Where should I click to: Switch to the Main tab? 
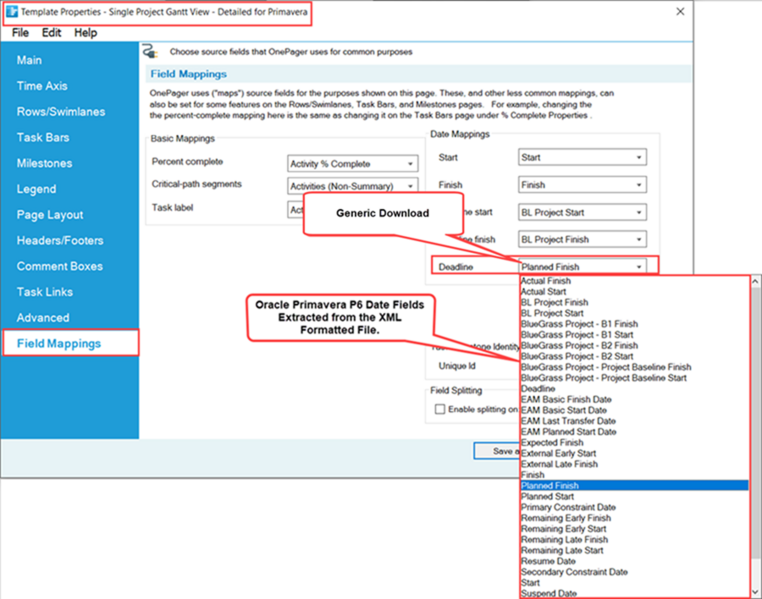coord(29,60)
